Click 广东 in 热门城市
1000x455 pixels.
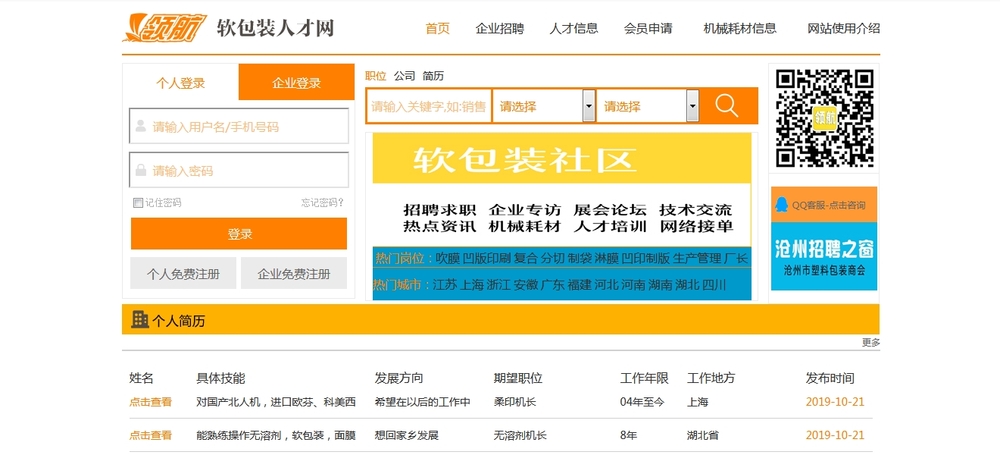pos(552,285)
